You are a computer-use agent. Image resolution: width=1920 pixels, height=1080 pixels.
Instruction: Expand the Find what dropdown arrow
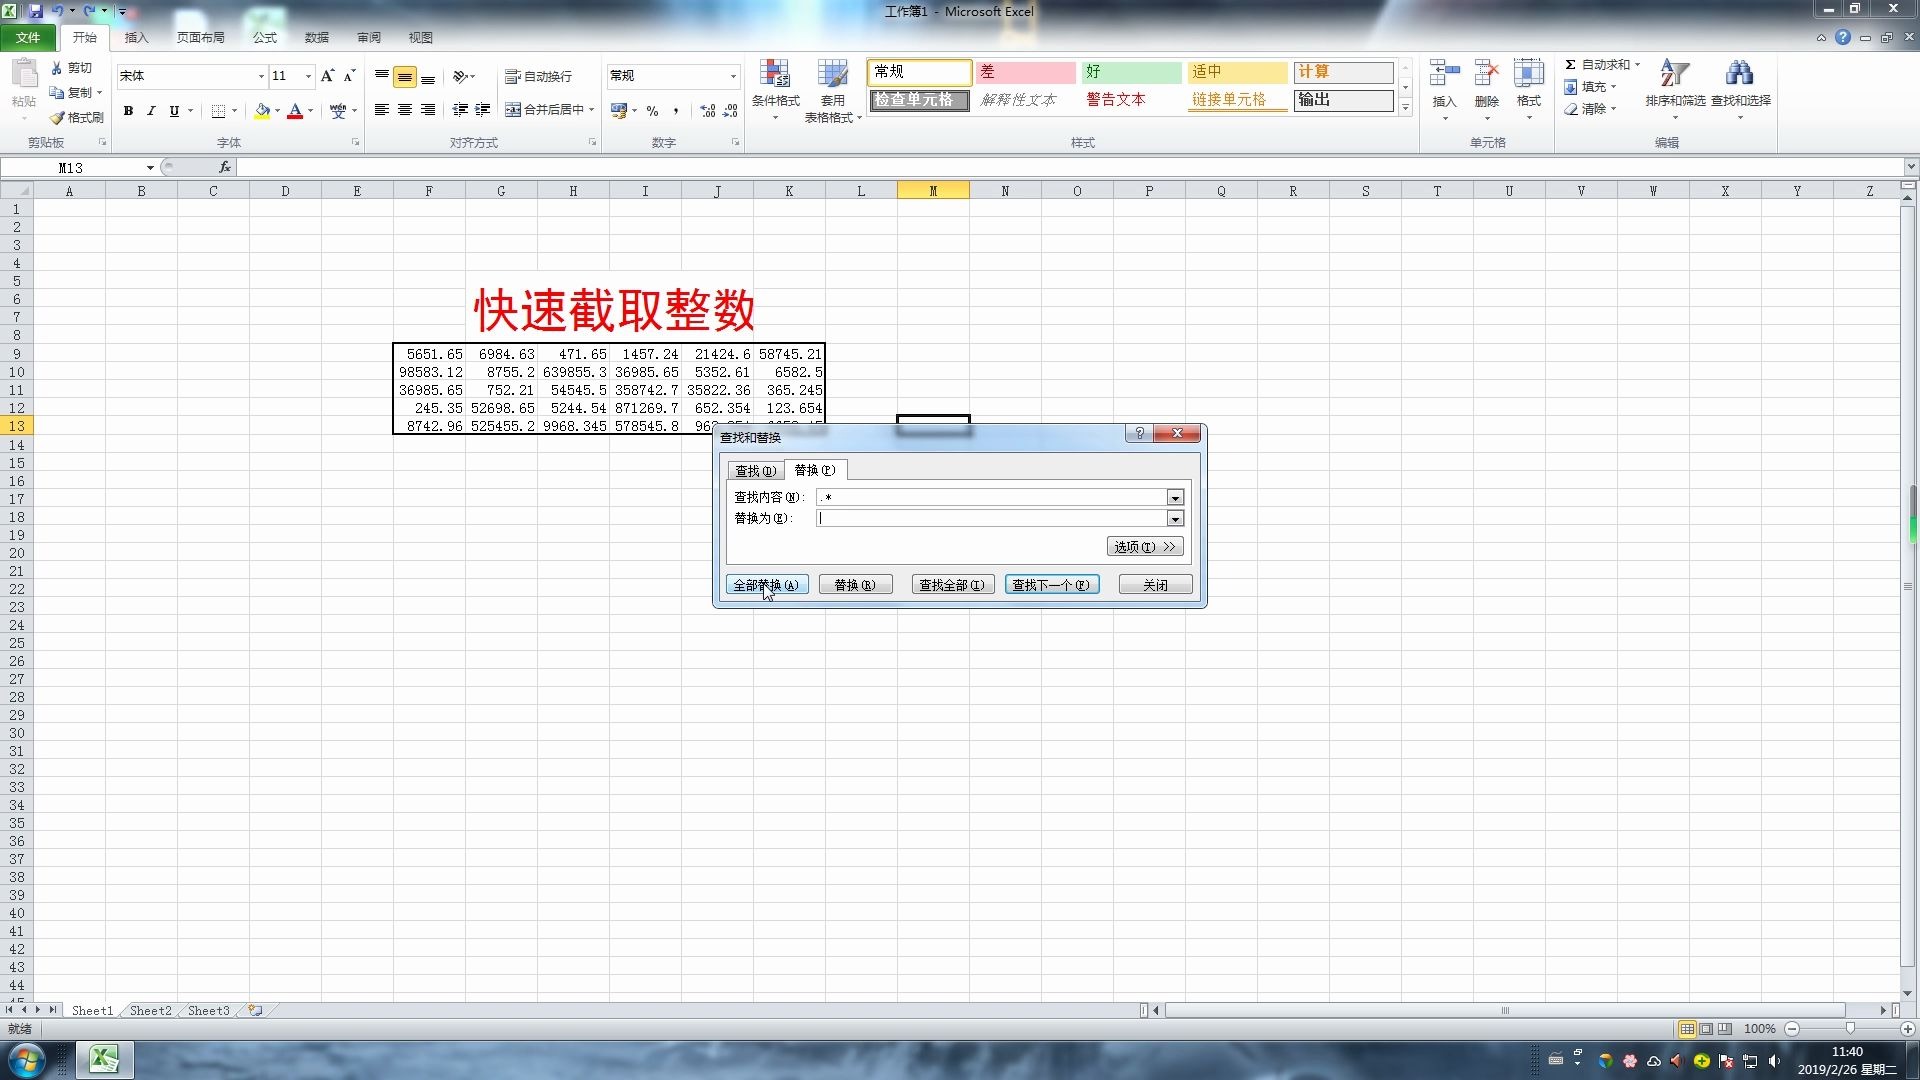pyautogui.click(x=1175, y=498)
